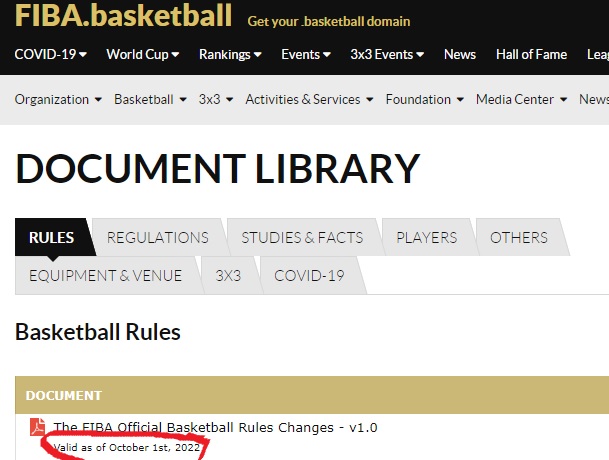This screenshot has width=609, height=460.
Task: Click the DOCUMENT LIBRARY title
Action: (218, 168)
